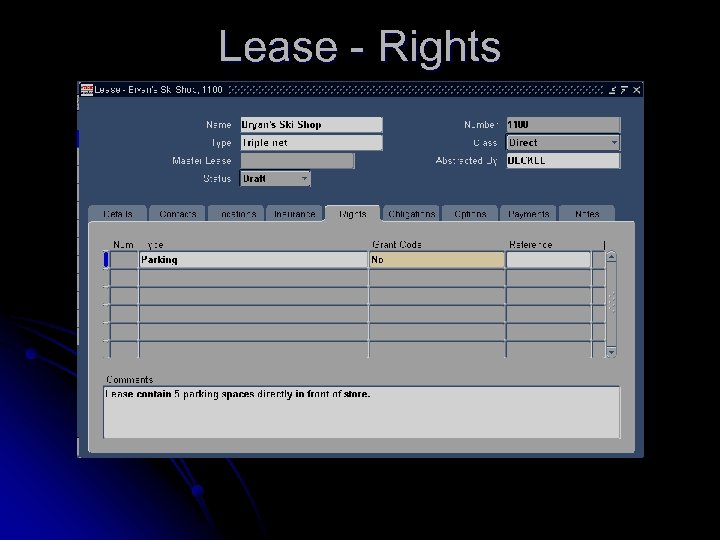Close the Lease window
This screenshot has height=540, width=720.
(x=636, y=90)
